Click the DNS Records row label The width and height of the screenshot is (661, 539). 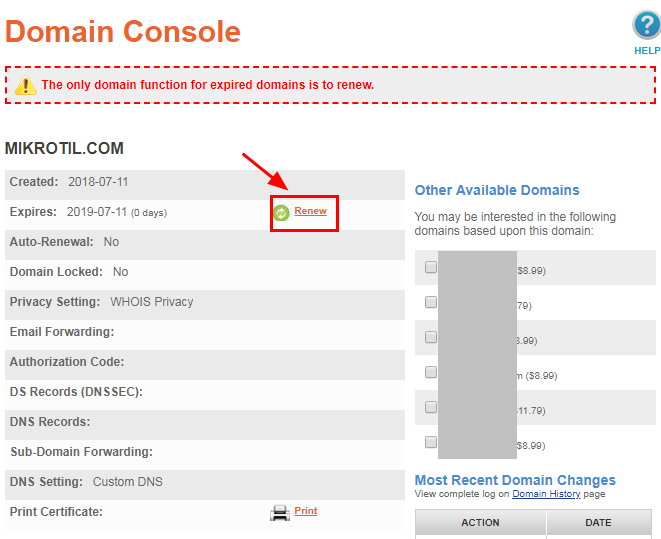pos(50,422)
